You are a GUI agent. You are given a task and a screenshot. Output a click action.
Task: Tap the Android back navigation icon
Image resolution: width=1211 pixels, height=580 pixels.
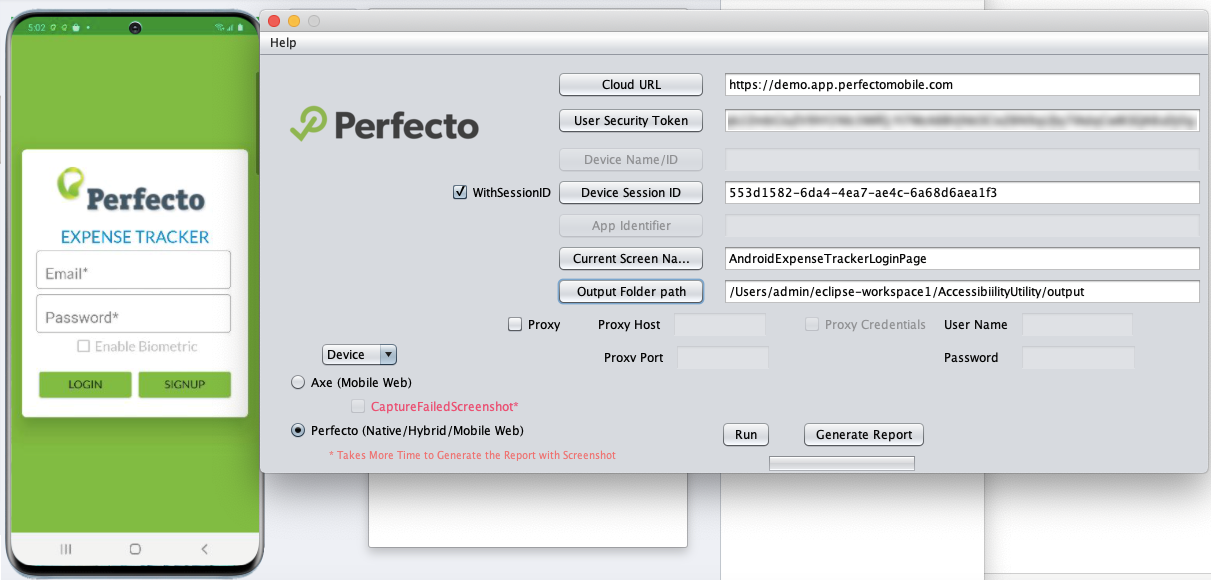pos(204,549)
